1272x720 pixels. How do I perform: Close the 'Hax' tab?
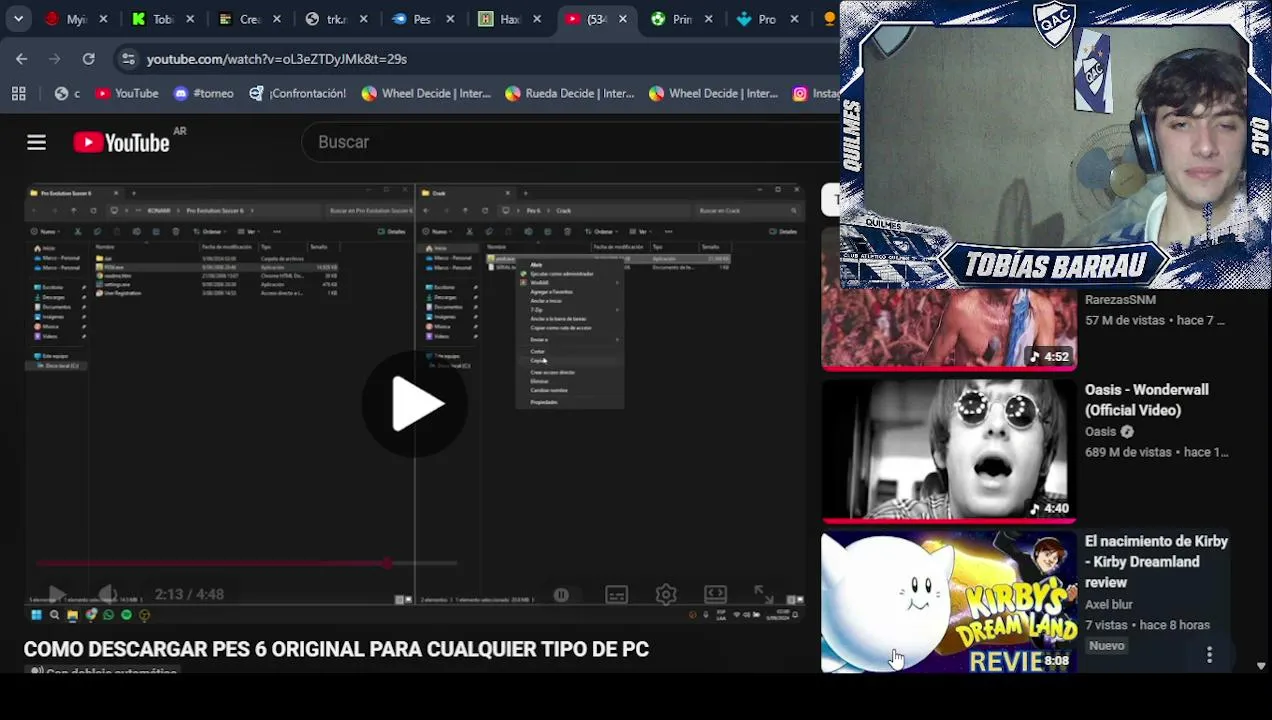click(x=537, y=19)
